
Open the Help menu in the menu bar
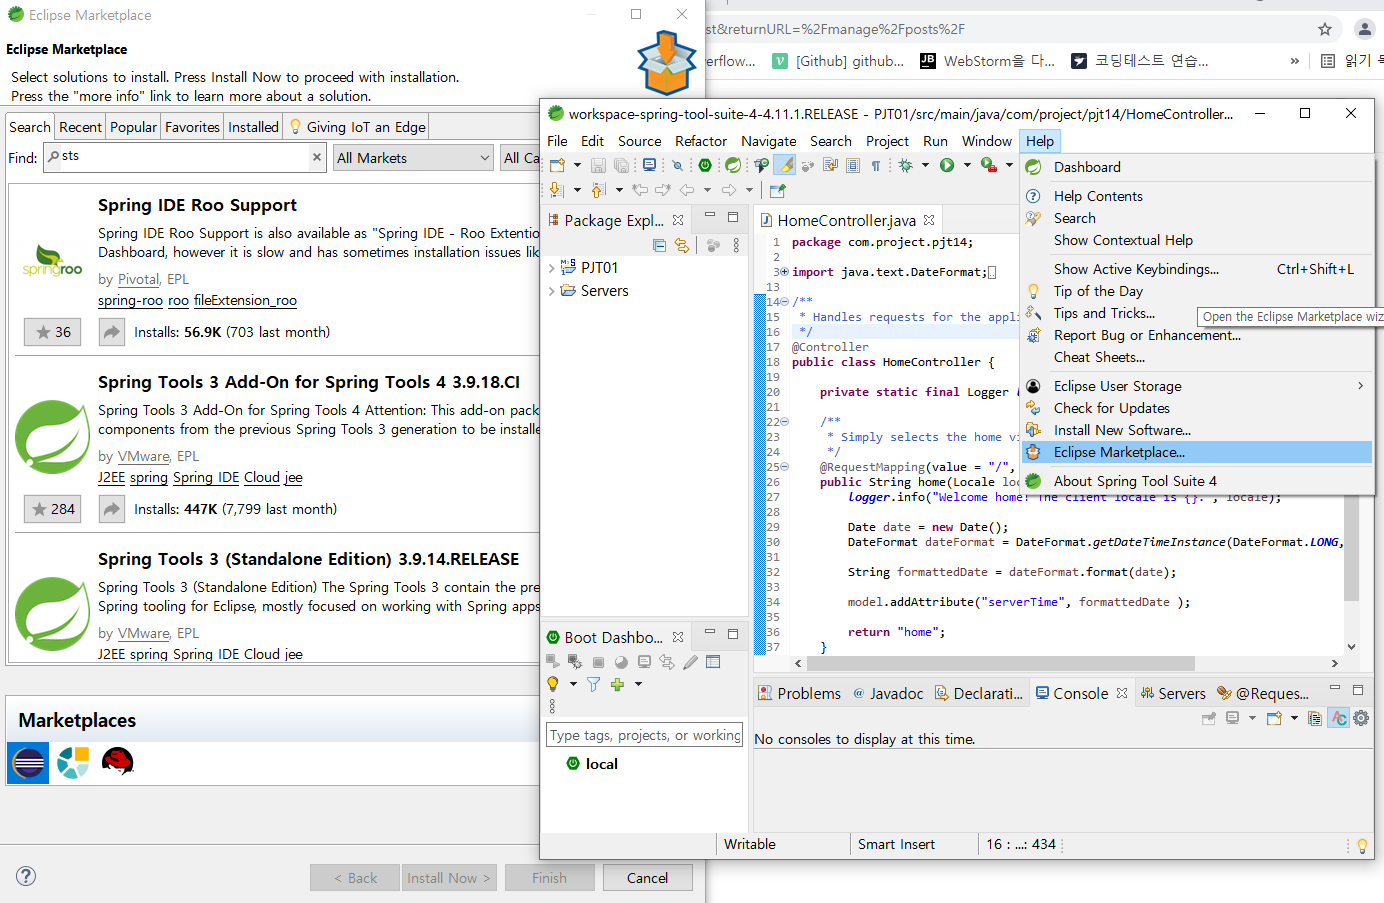click(x=1040, y=141)
